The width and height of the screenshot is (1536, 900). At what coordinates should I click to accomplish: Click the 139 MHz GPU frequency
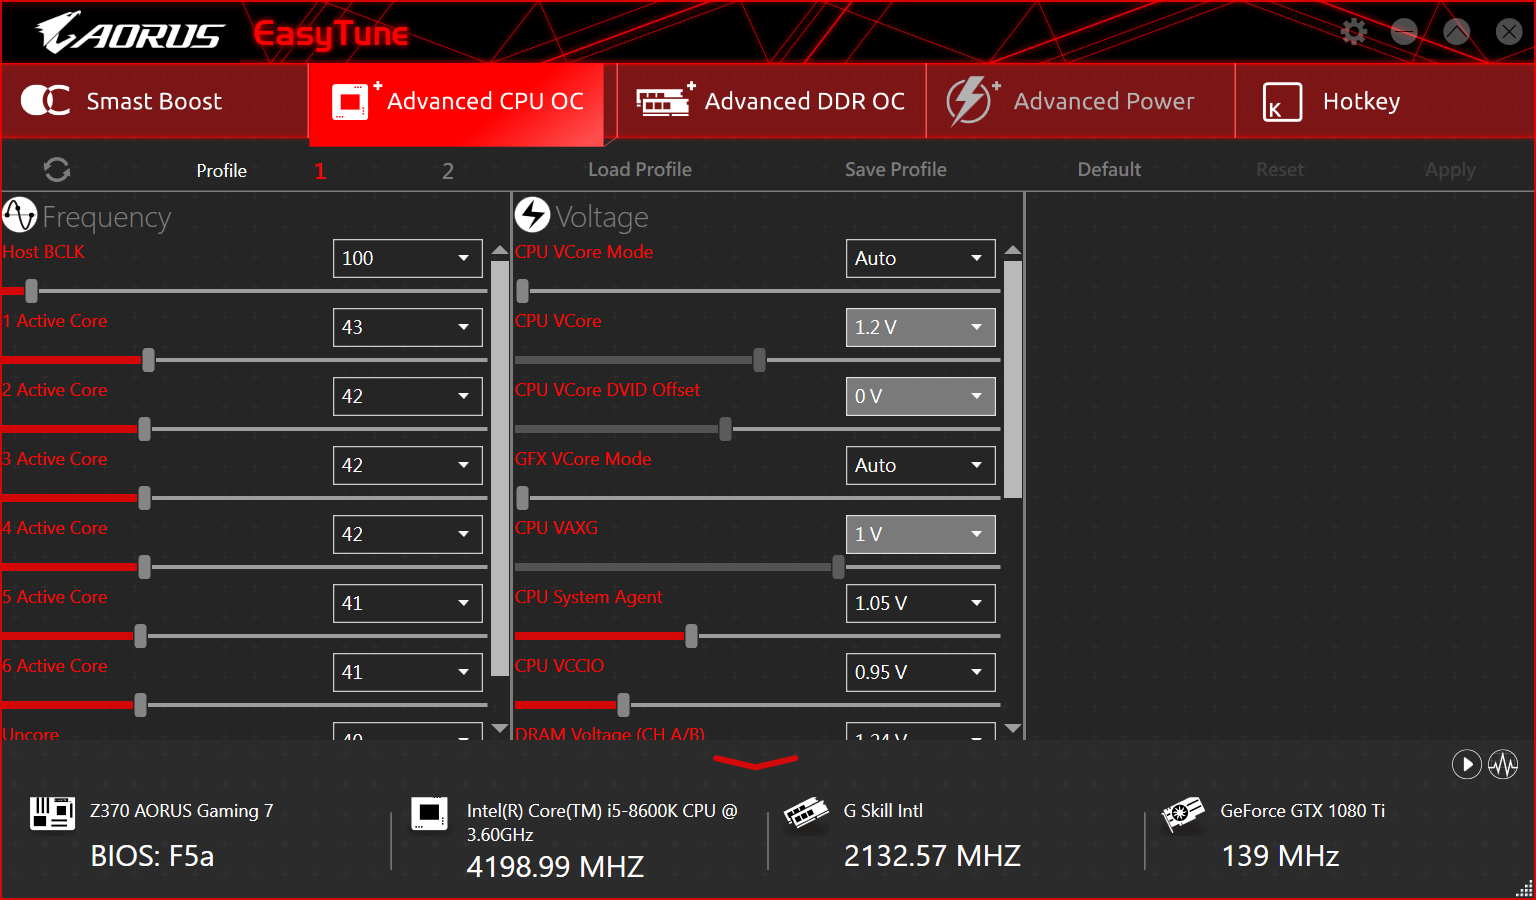pos(1280,856)
